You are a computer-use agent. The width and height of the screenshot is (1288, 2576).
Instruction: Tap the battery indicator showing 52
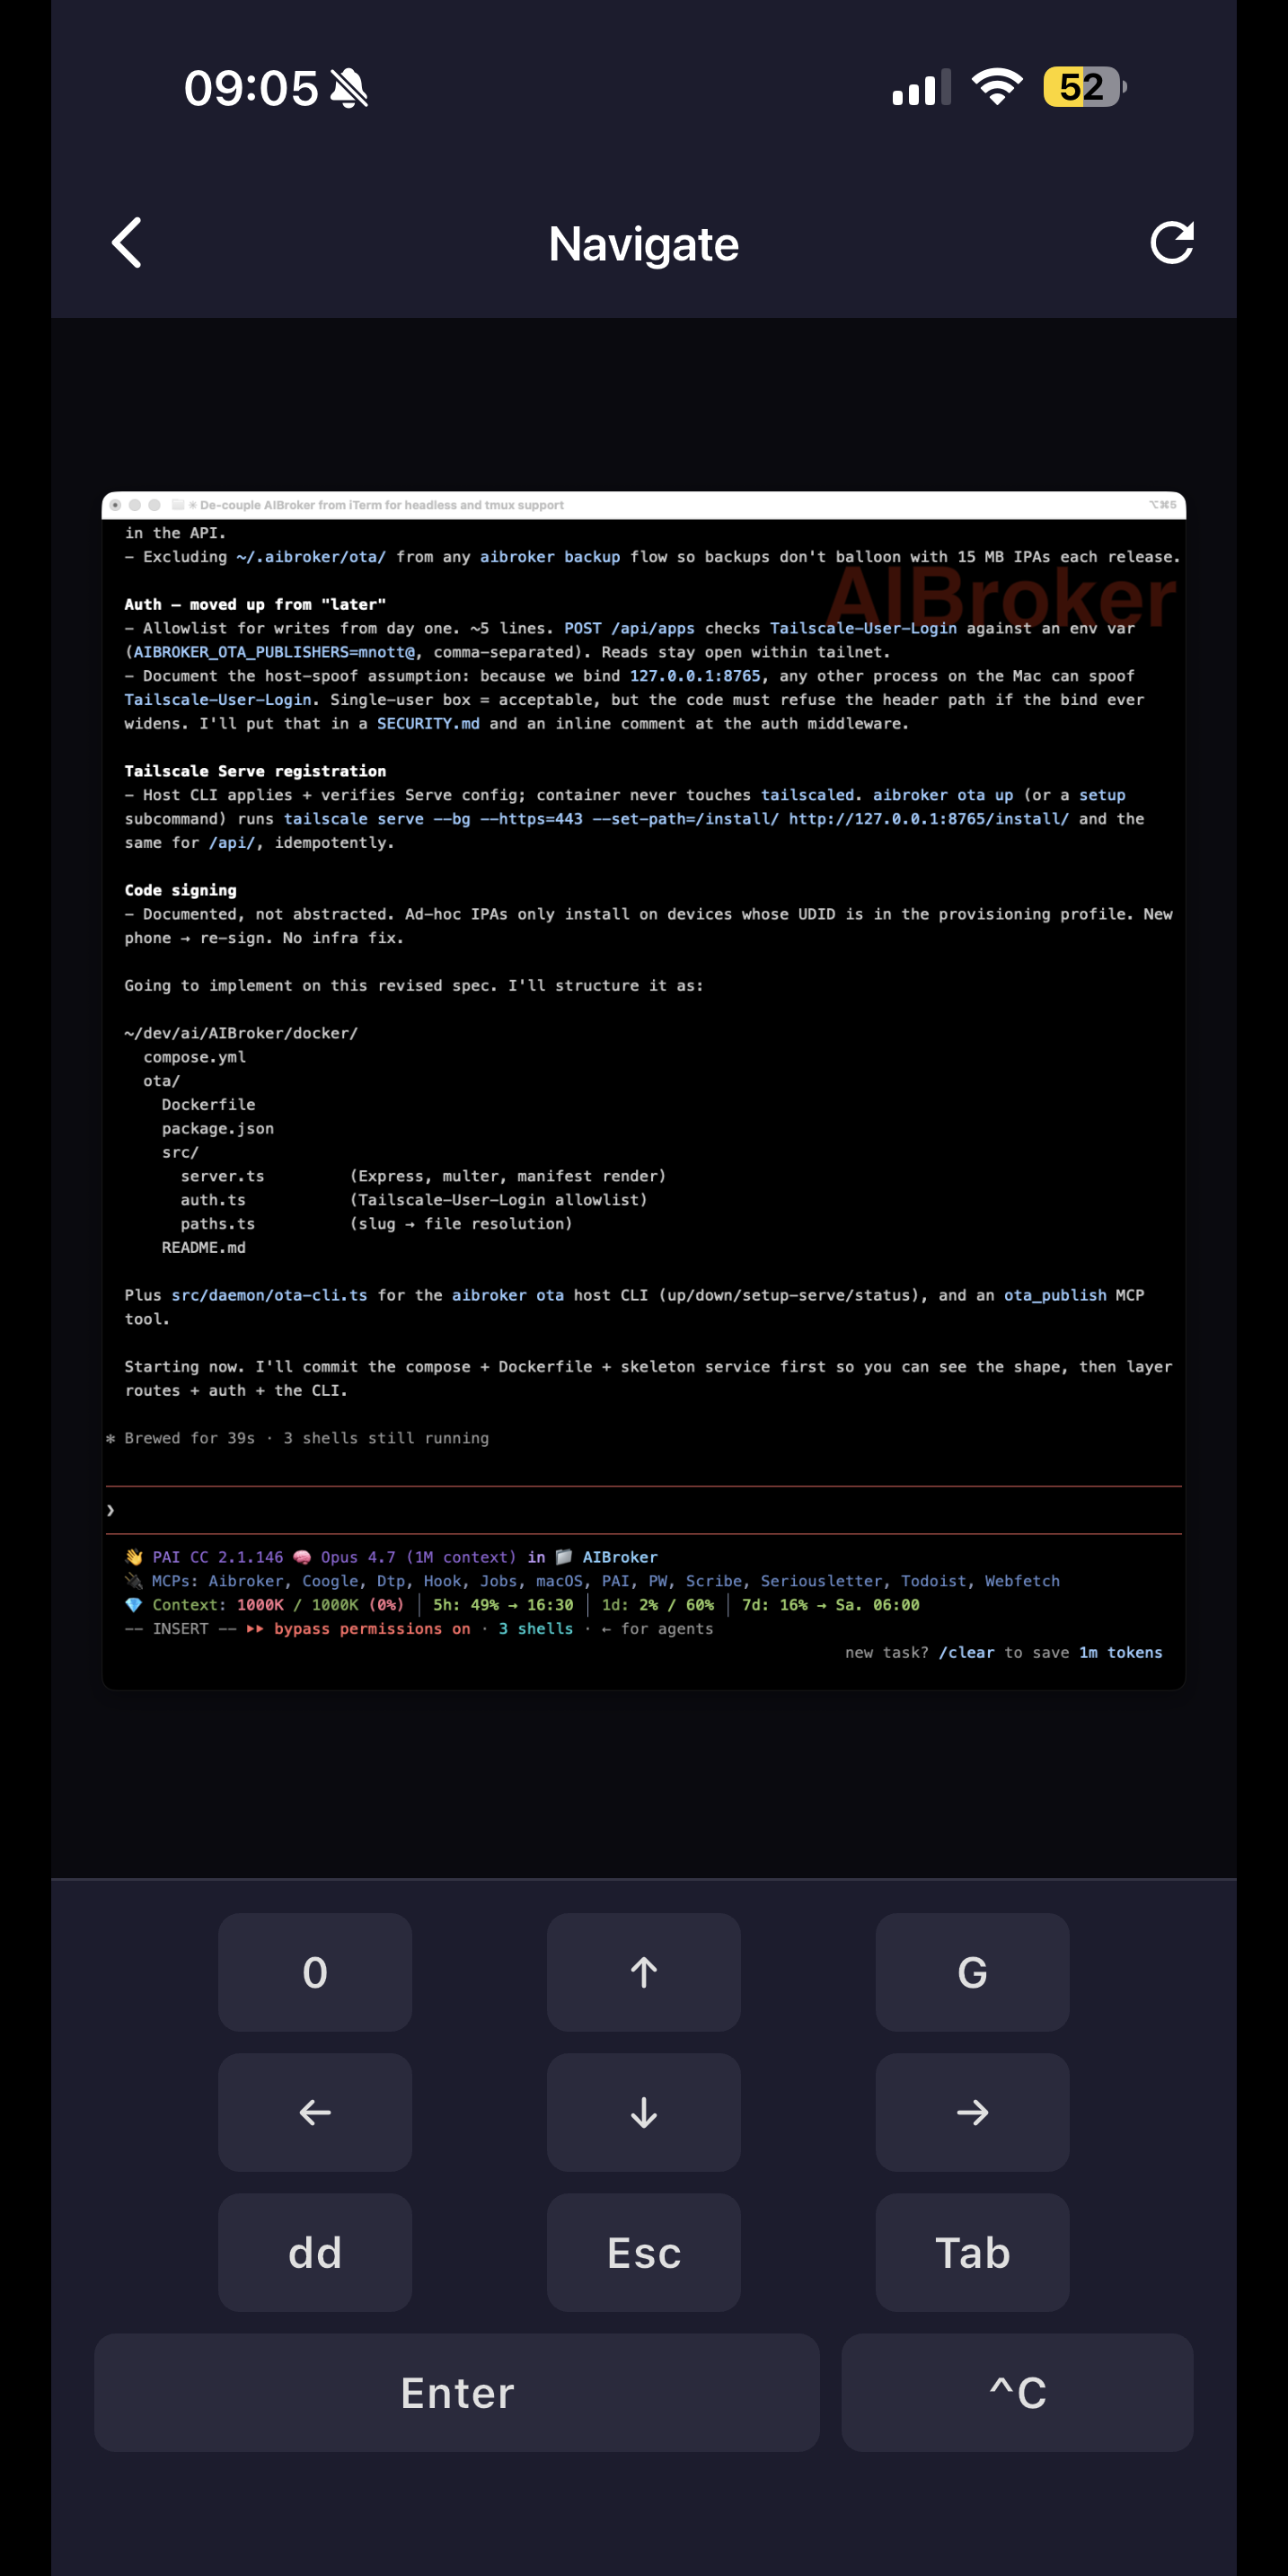coord(1085,87)
